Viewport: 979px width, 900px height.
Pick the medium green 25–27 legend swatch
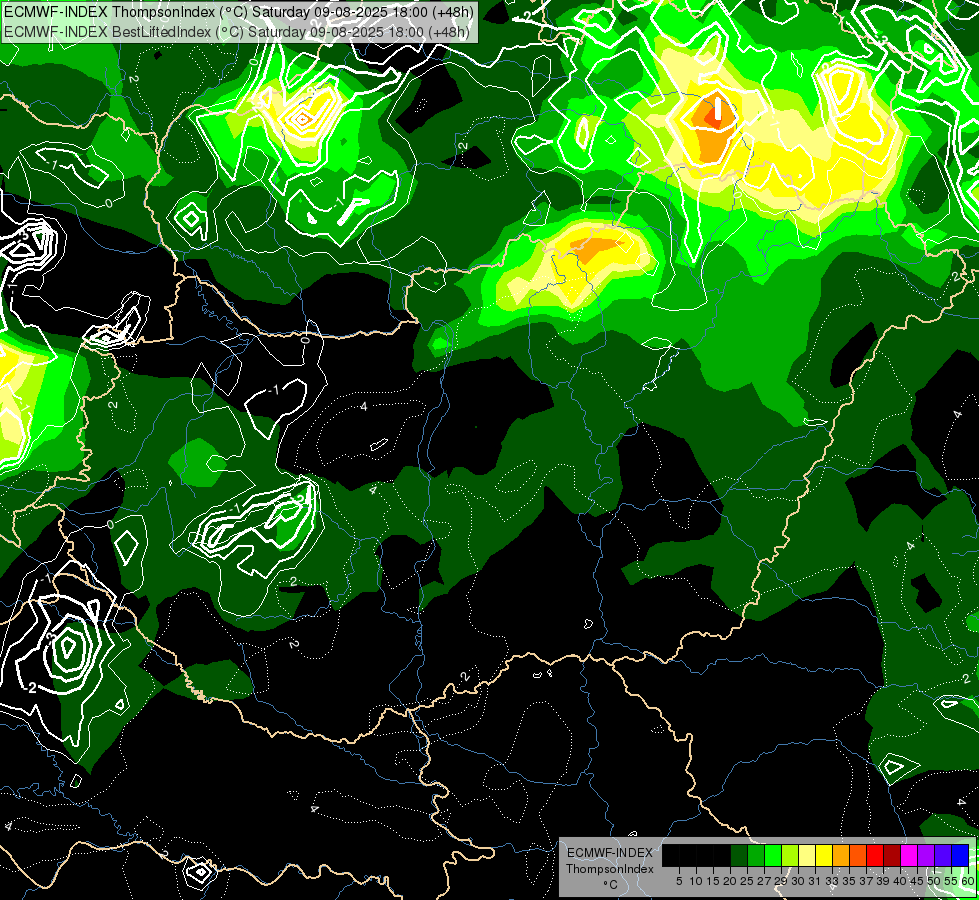(755, 855)
